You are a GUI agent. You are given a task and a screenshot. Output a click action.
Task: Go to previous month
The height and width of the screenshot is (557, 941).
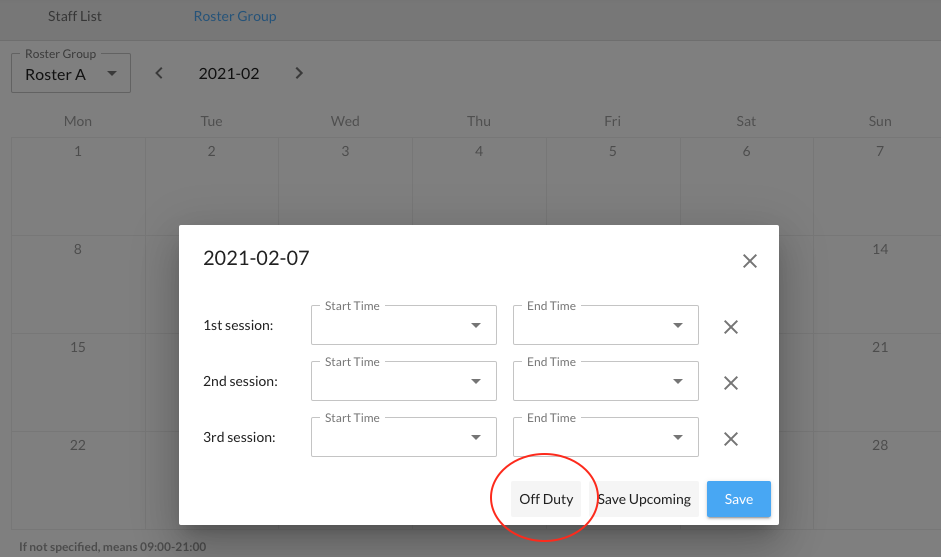(x=159, y=73)
